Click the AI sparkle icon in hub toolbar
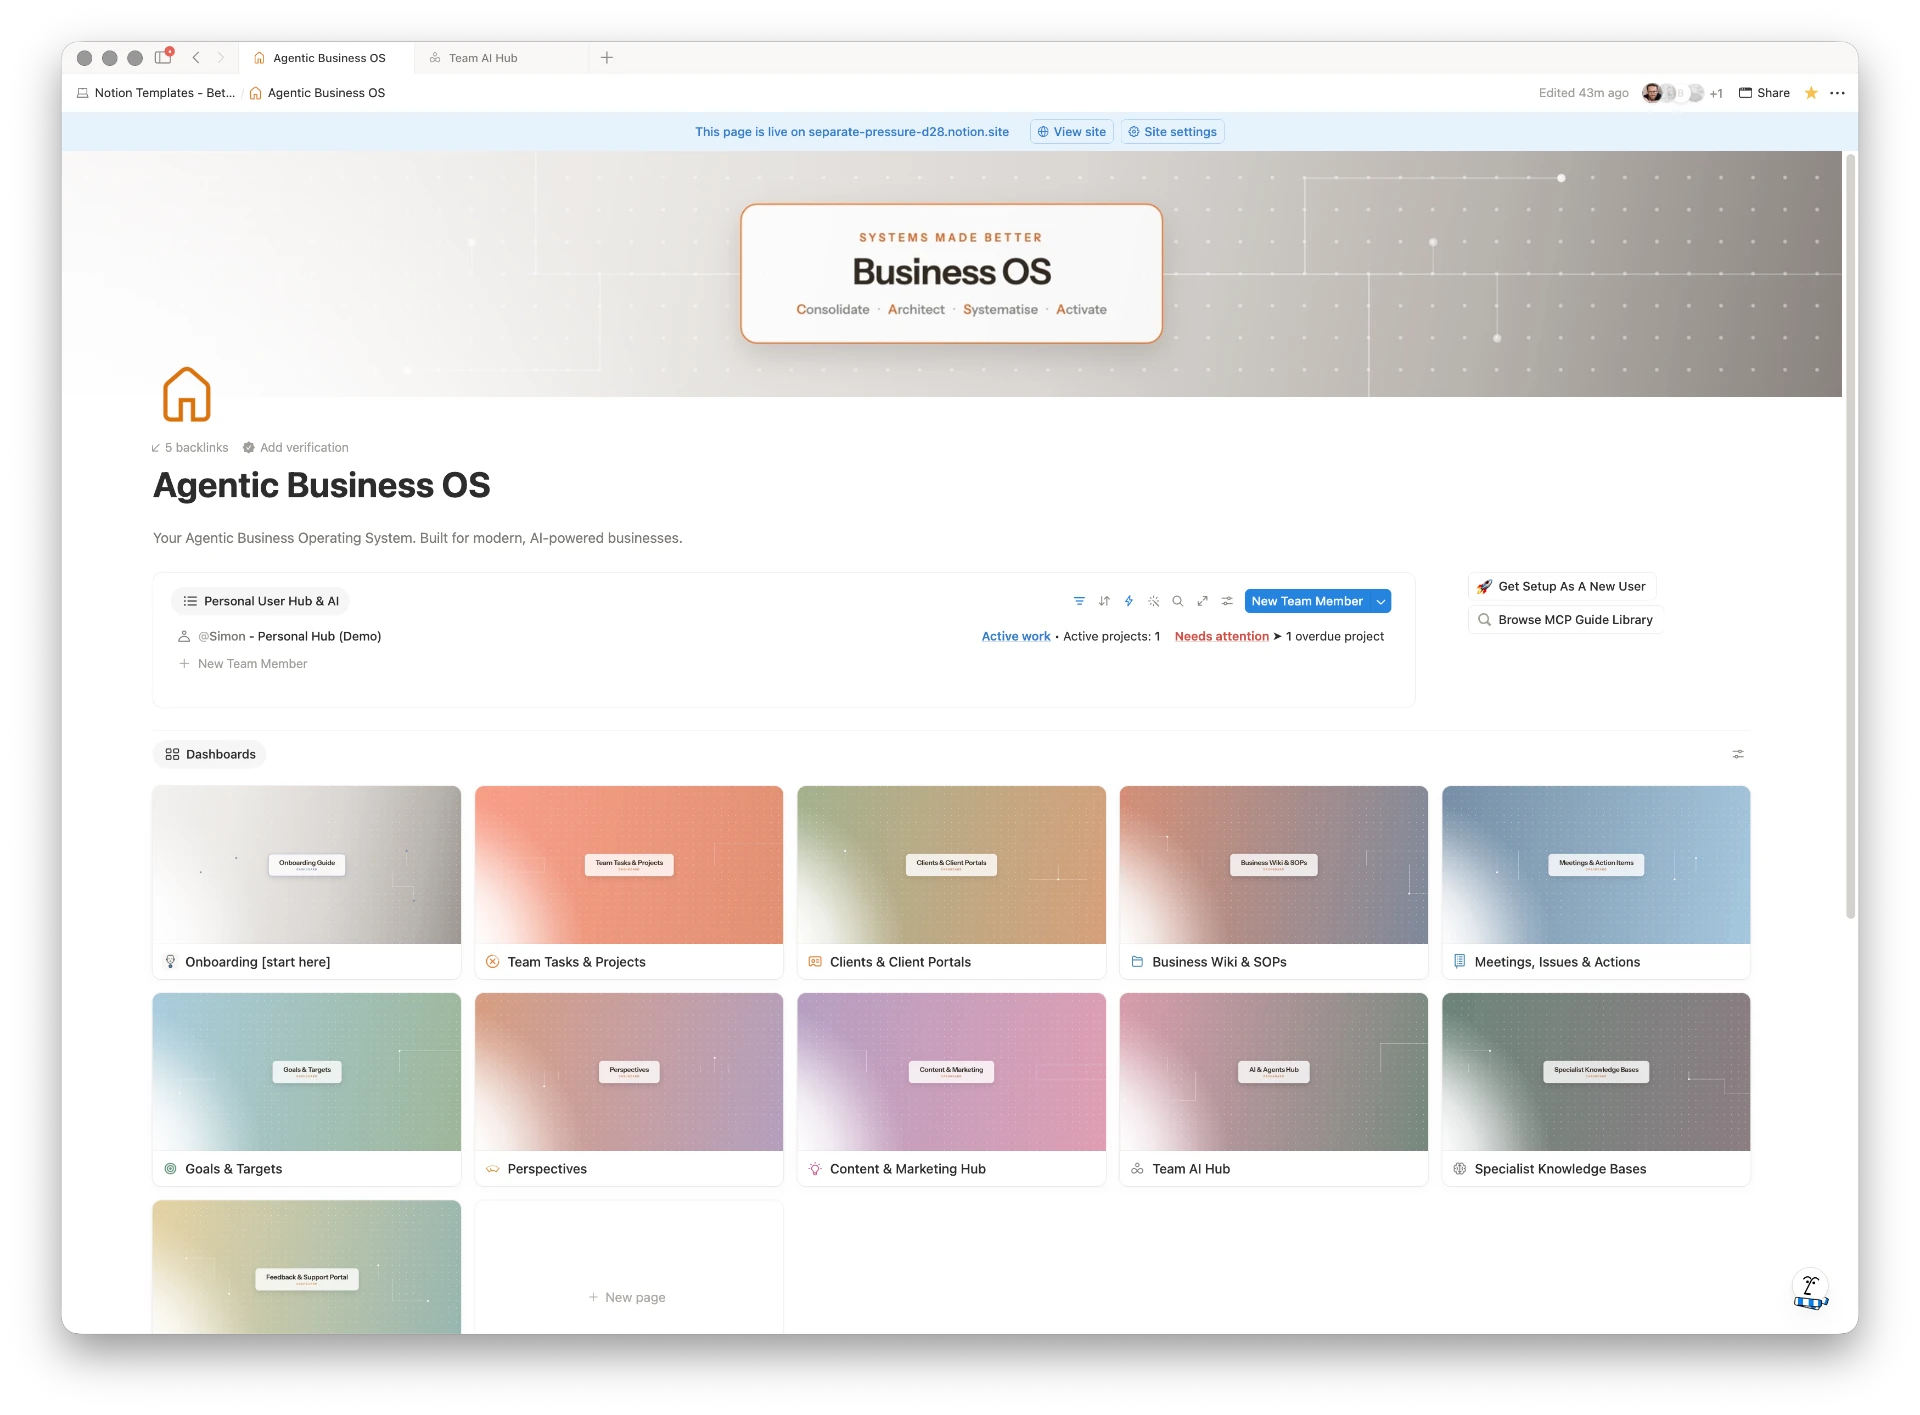 [x=1153, y=601]
